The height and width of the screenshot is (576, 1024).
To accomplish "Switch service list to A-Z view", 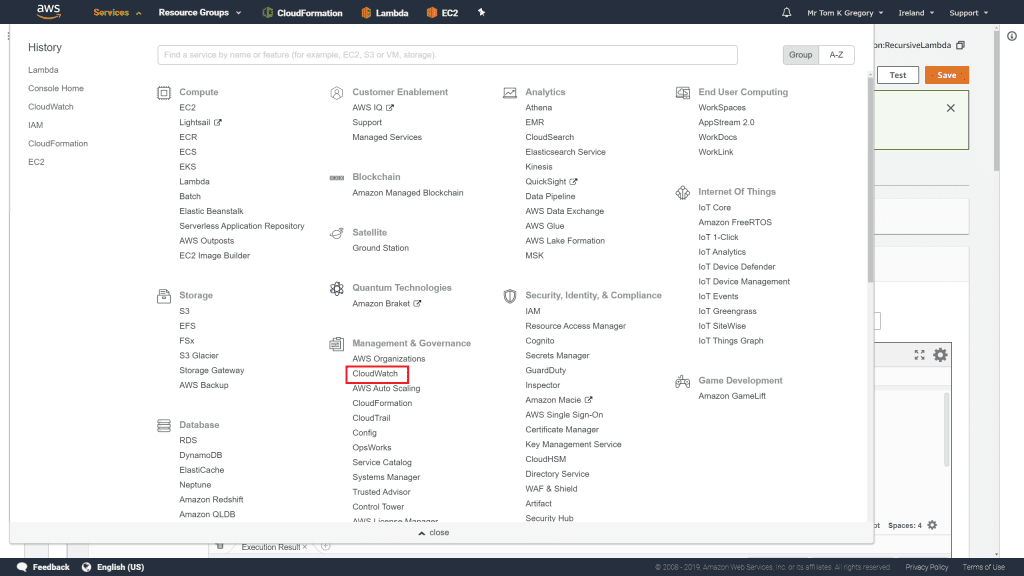I will point(836,55).
